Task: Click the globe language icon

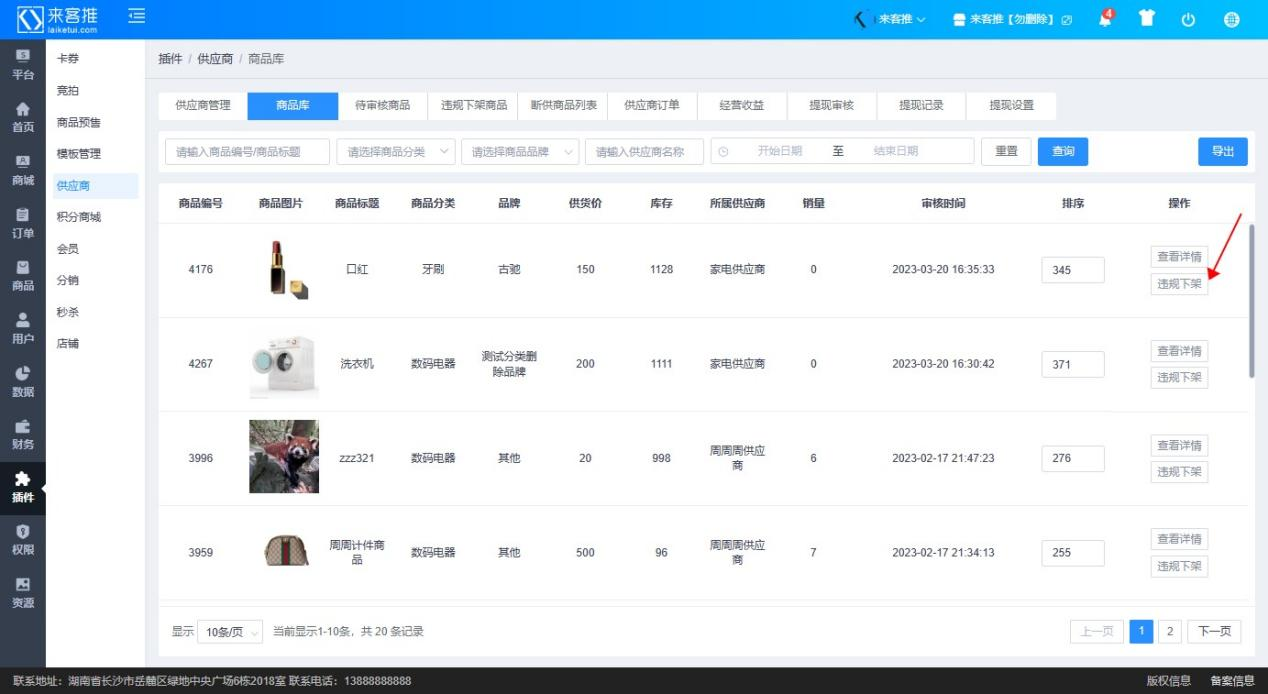Action: coord(1231,20)
